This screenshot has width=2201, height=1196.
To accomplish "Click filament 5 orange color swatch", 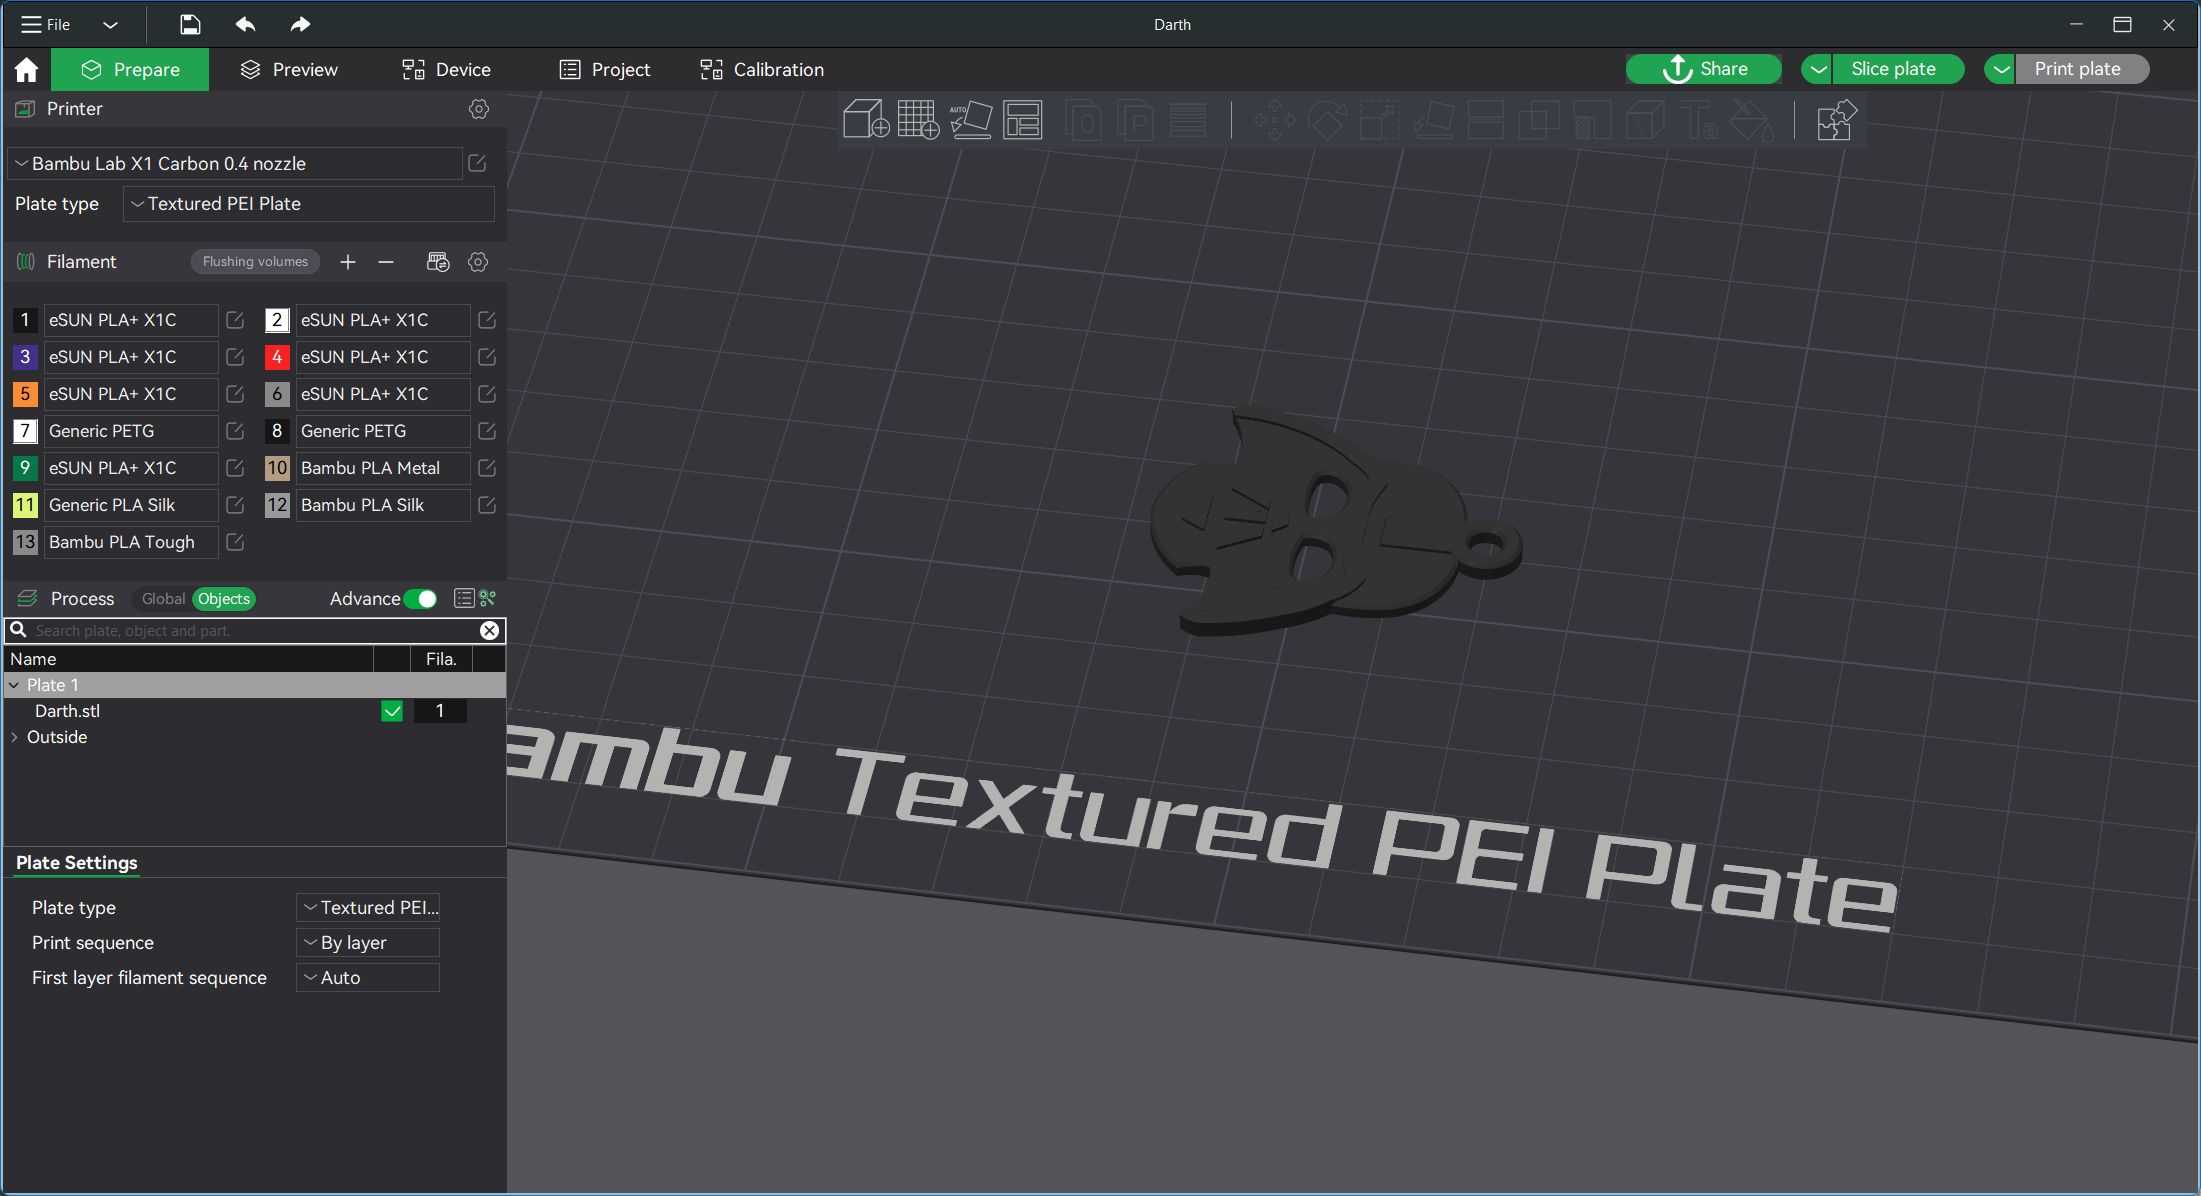I will [x=25, y=394].
